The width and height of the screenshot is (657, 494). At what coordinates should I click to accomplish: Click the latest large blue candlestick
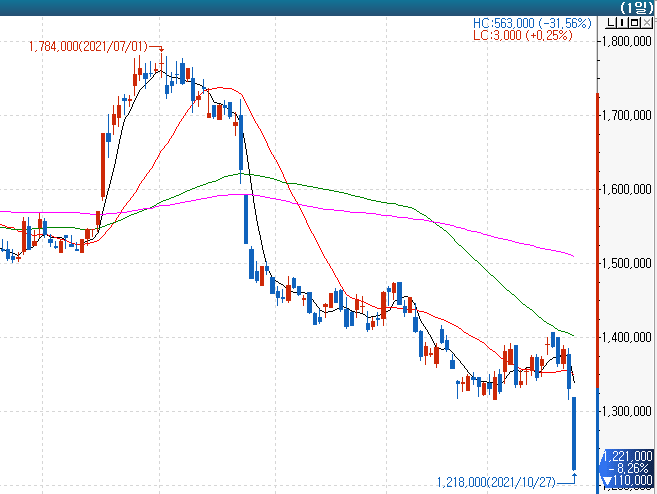(x=575, y=432)
